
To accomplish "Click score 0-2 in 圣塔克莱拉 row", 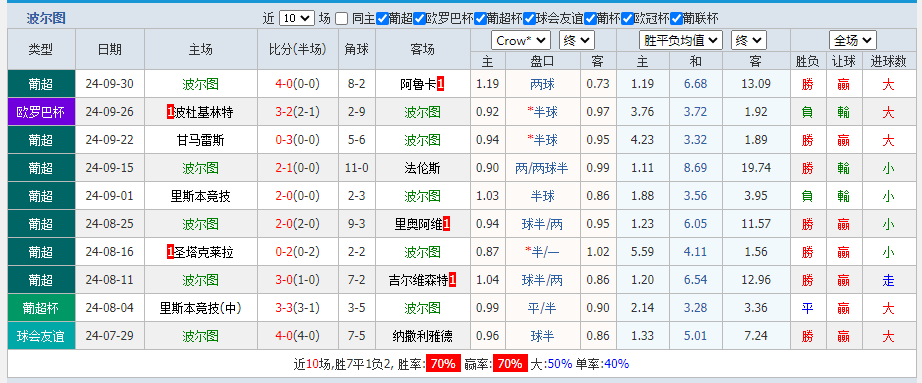I will (x=284, y=252).
